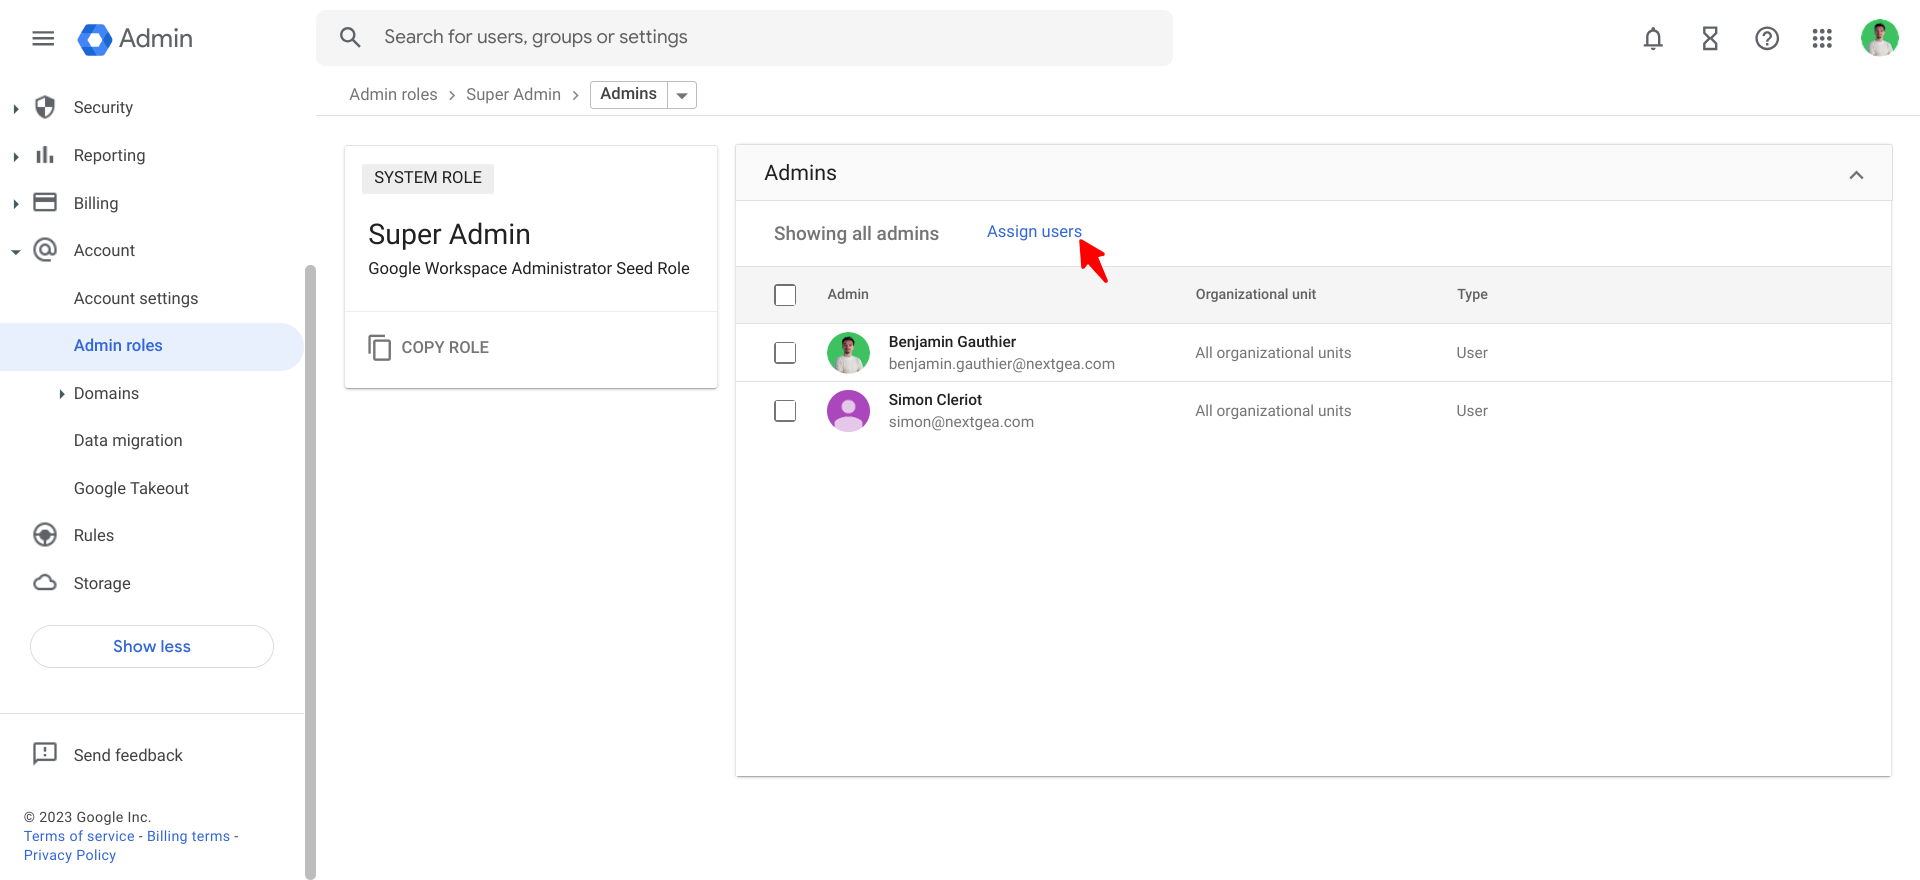
Task: Click the SYSTEM ROLE badge
Action: click(428, 178)
